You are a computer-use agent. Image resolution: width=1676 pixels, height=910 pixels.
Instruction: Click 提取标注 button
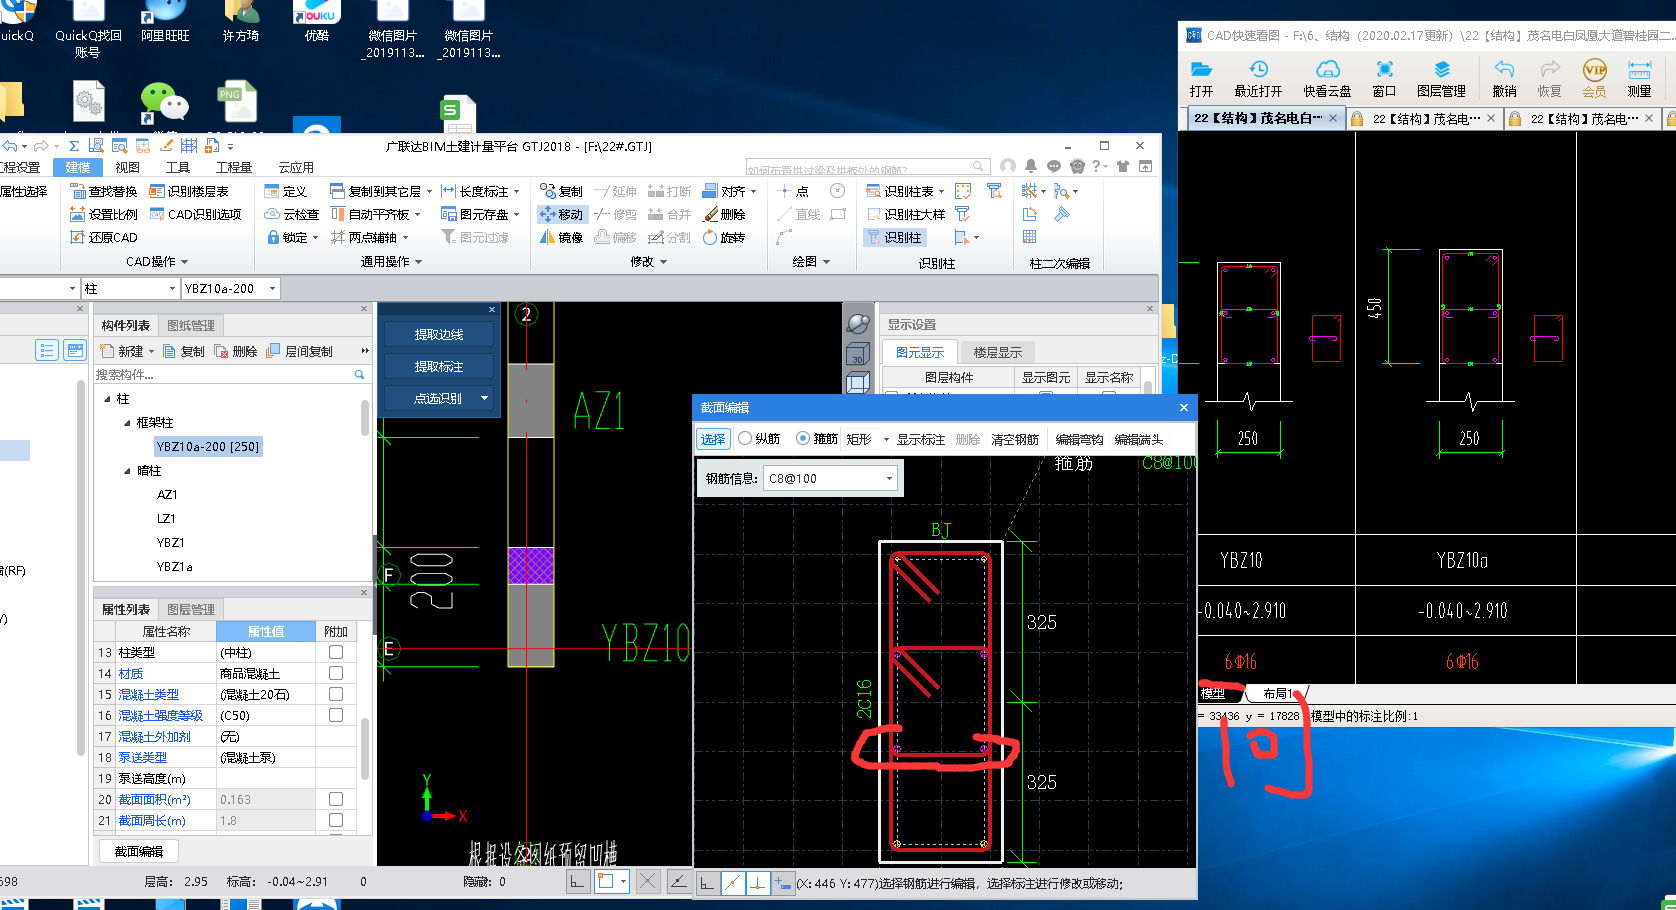pyautogui.click(x=438, y=366)
